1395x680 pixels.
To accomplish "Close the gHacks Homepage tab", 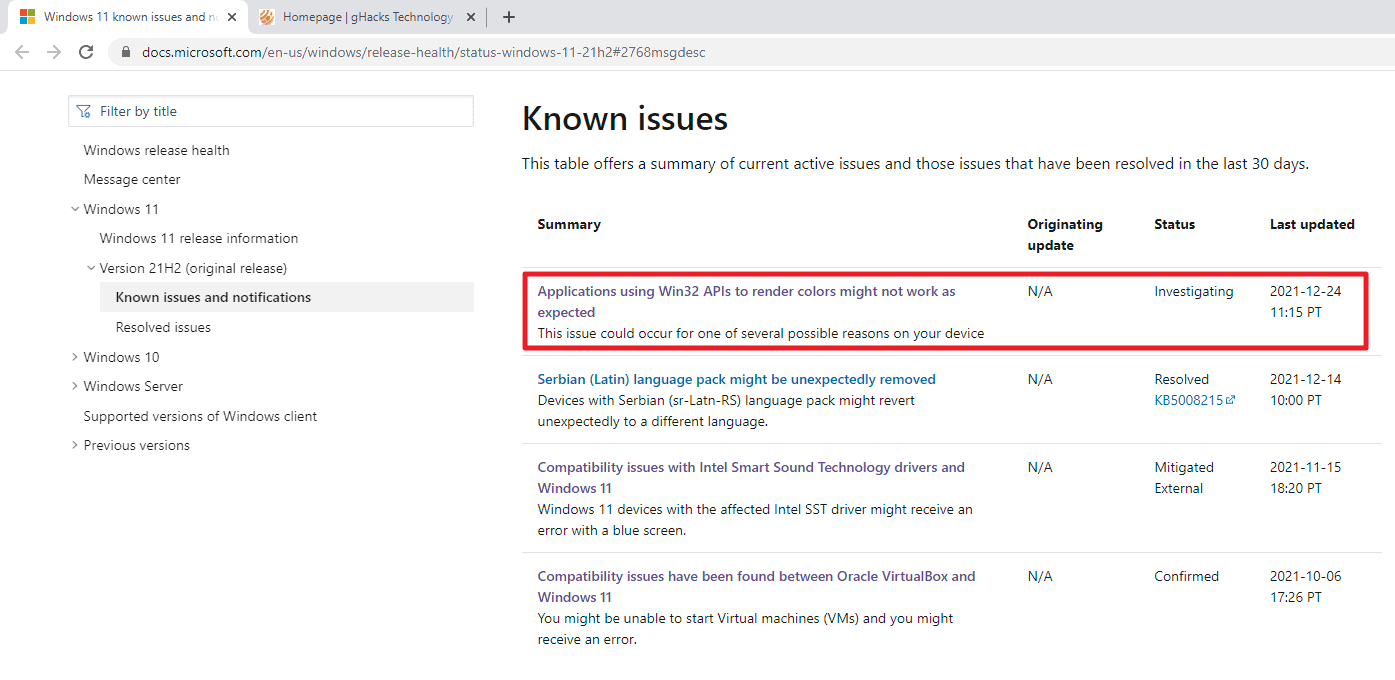I will point(471,17).
